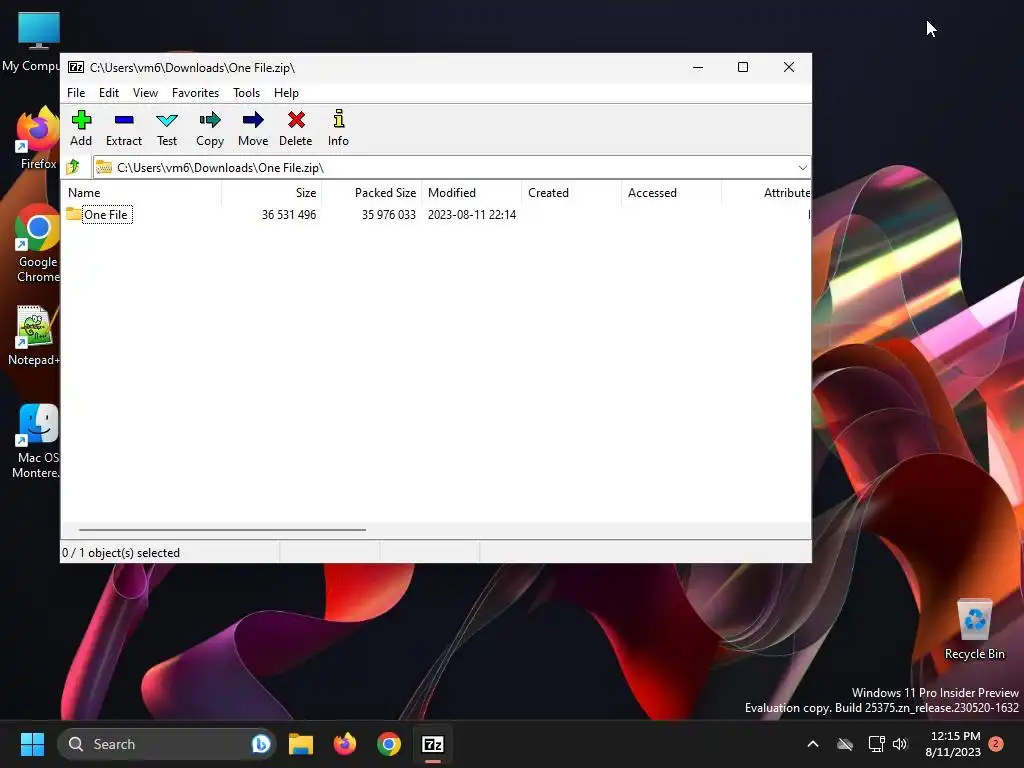This screenshot has width=1024, height=768.
Task: Click packed size value 35 976 033
Action: point(389,215)
